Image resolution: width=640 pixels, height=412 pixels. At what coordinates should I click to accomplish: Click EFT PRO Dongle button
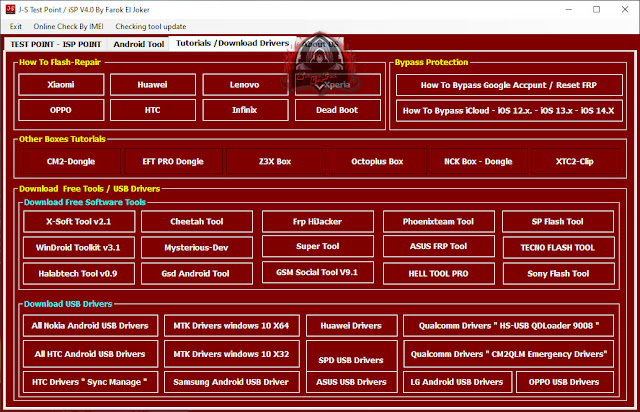pyautogui.click(x=173, y=161)
